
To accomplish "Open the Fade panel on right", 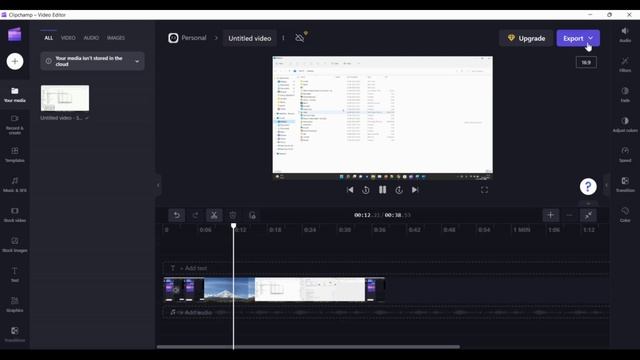I will click(625, 95).
